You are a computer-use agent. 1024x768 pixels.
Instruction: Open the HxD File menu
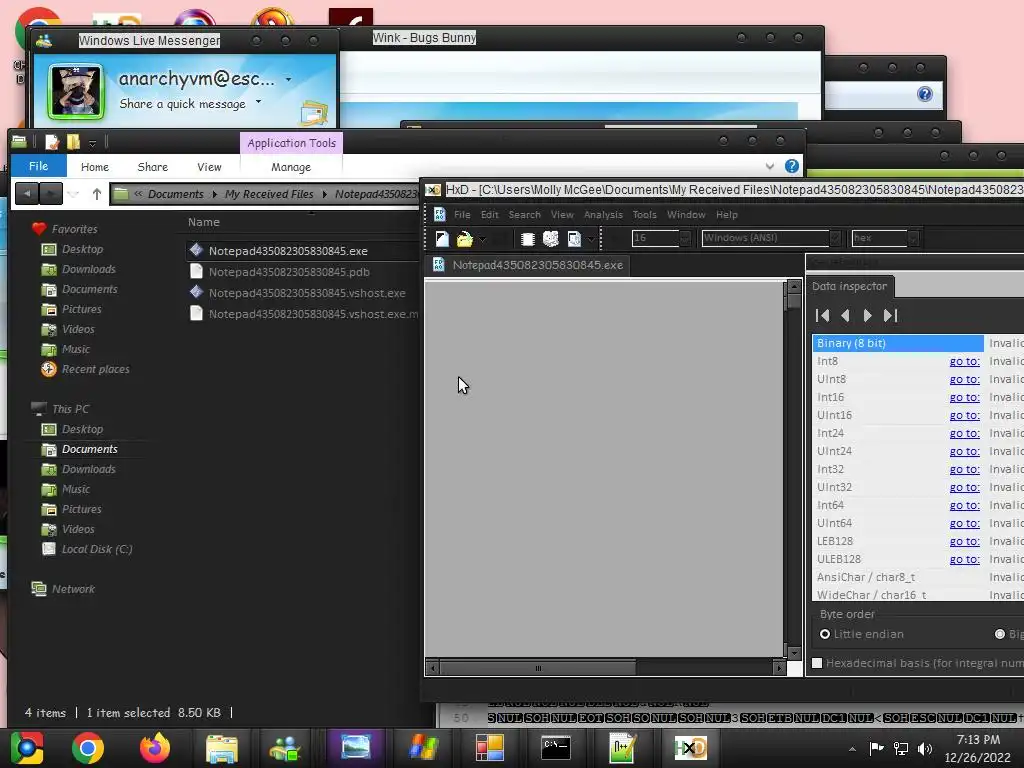(462, 214)
